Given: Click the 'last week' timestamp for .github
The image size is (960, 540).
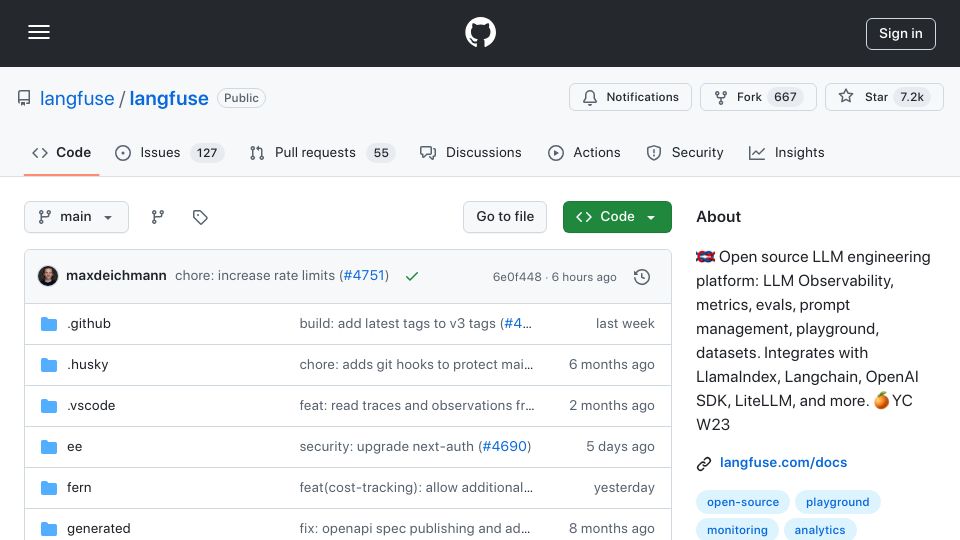Looking at the screenshot, I should pos(625,323).
